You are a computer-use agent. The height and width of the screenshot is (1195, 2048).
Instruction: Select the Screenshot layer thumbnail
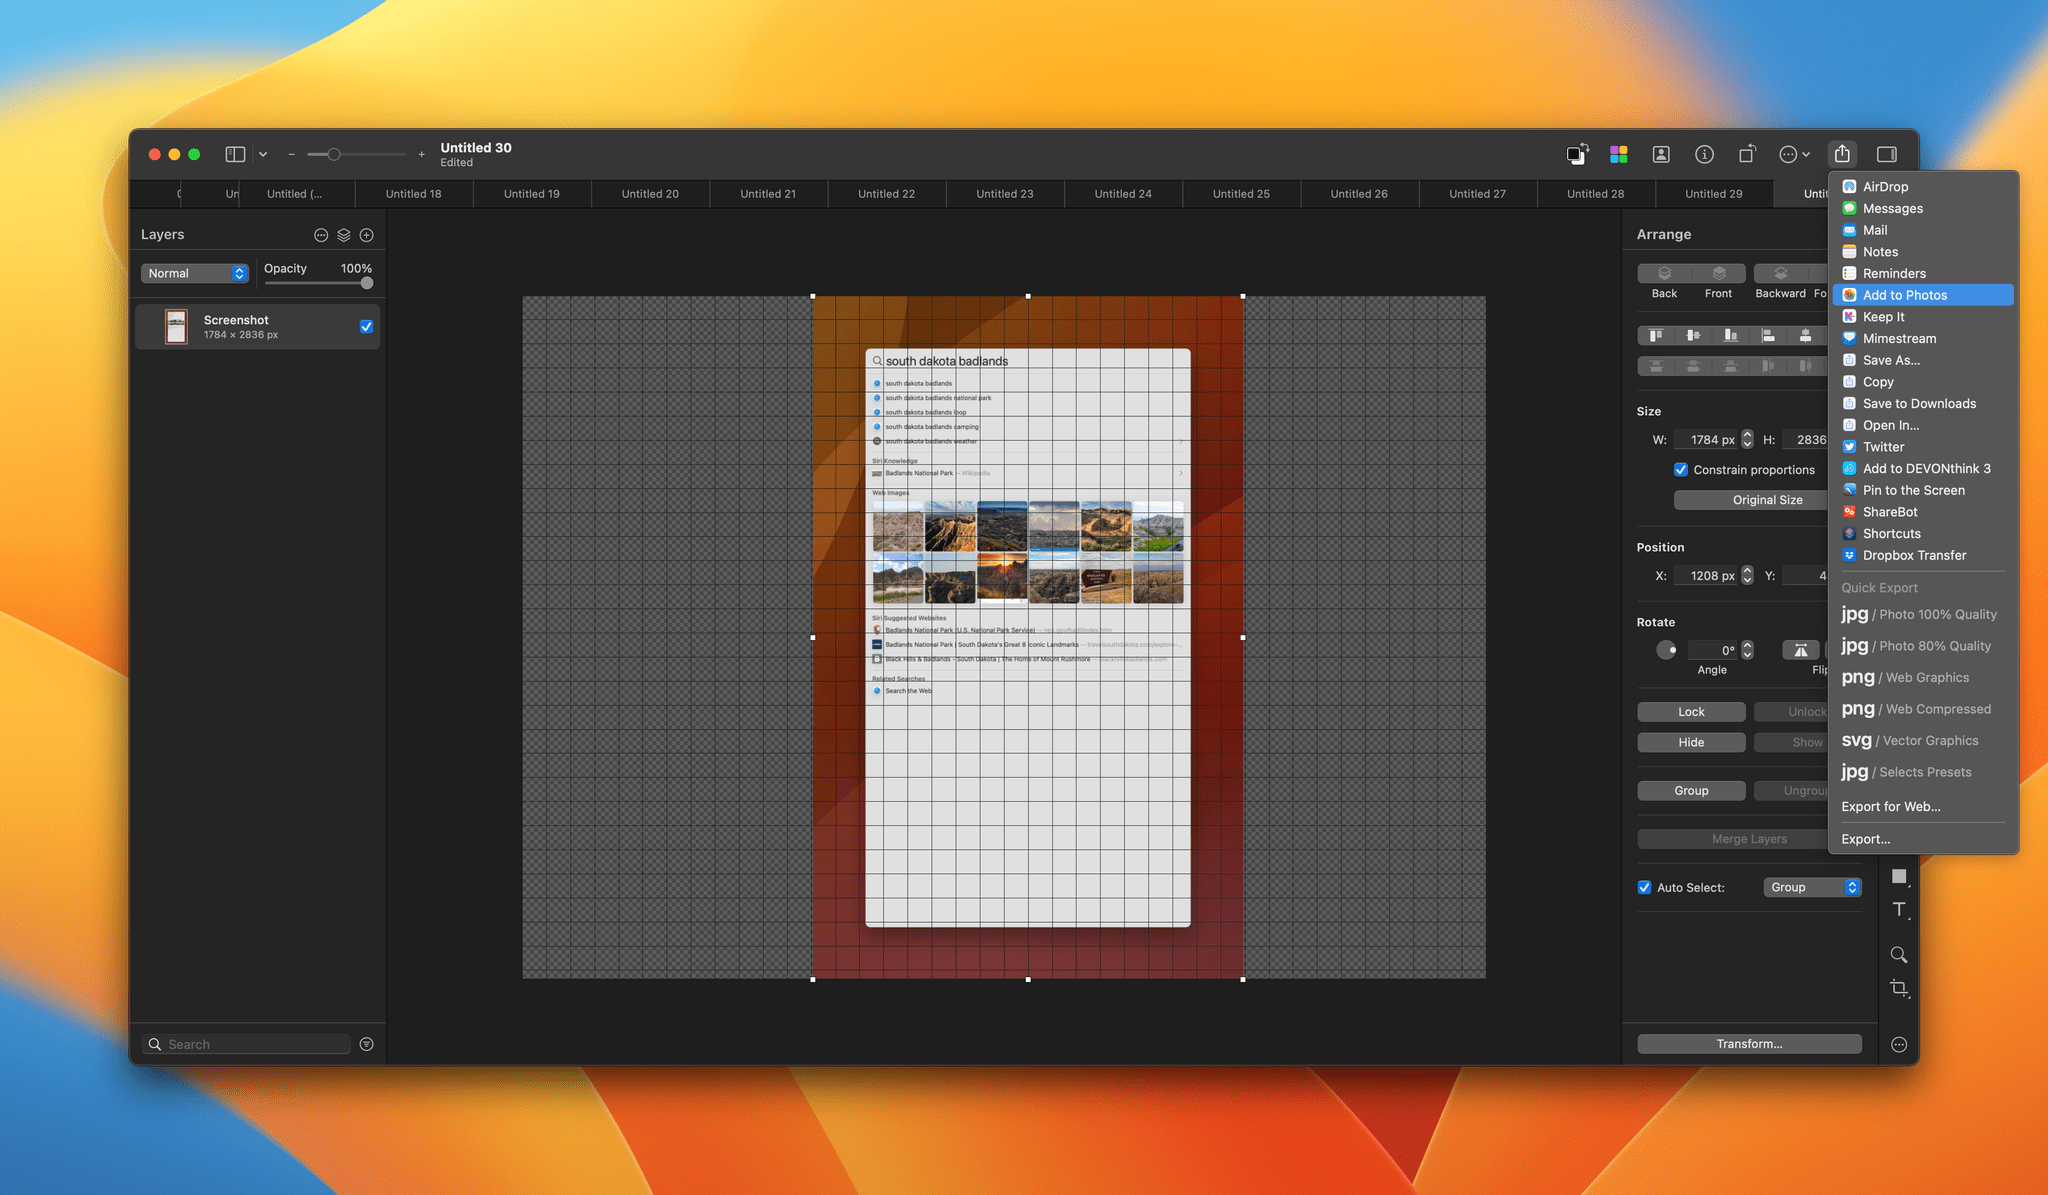pos(176,327)
